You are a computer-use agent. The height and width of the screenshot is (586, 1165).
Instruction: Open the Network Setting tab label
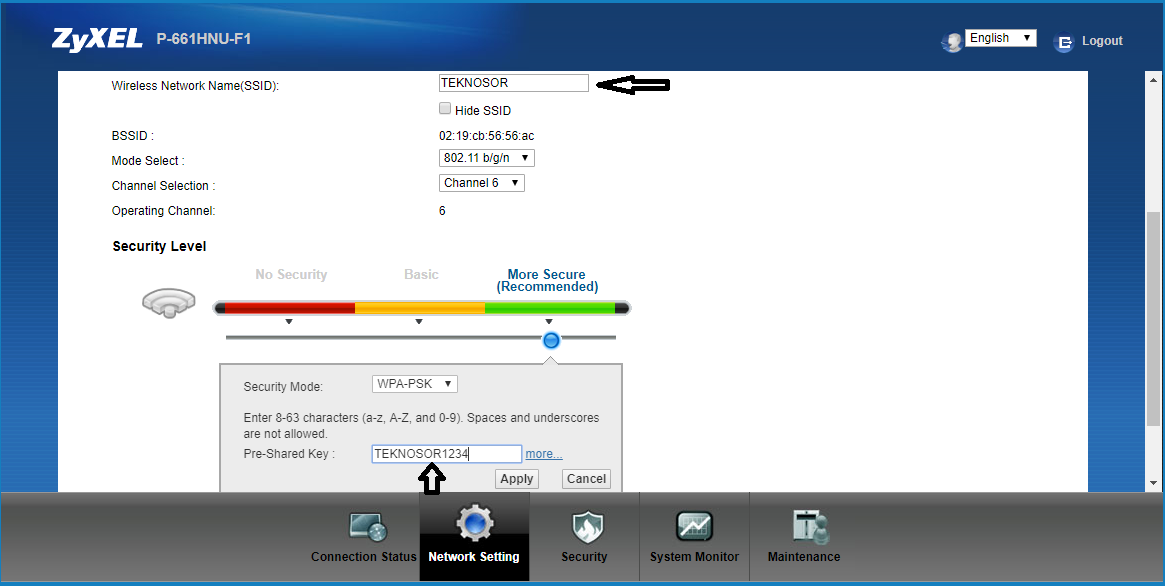[x=474, y=556]
